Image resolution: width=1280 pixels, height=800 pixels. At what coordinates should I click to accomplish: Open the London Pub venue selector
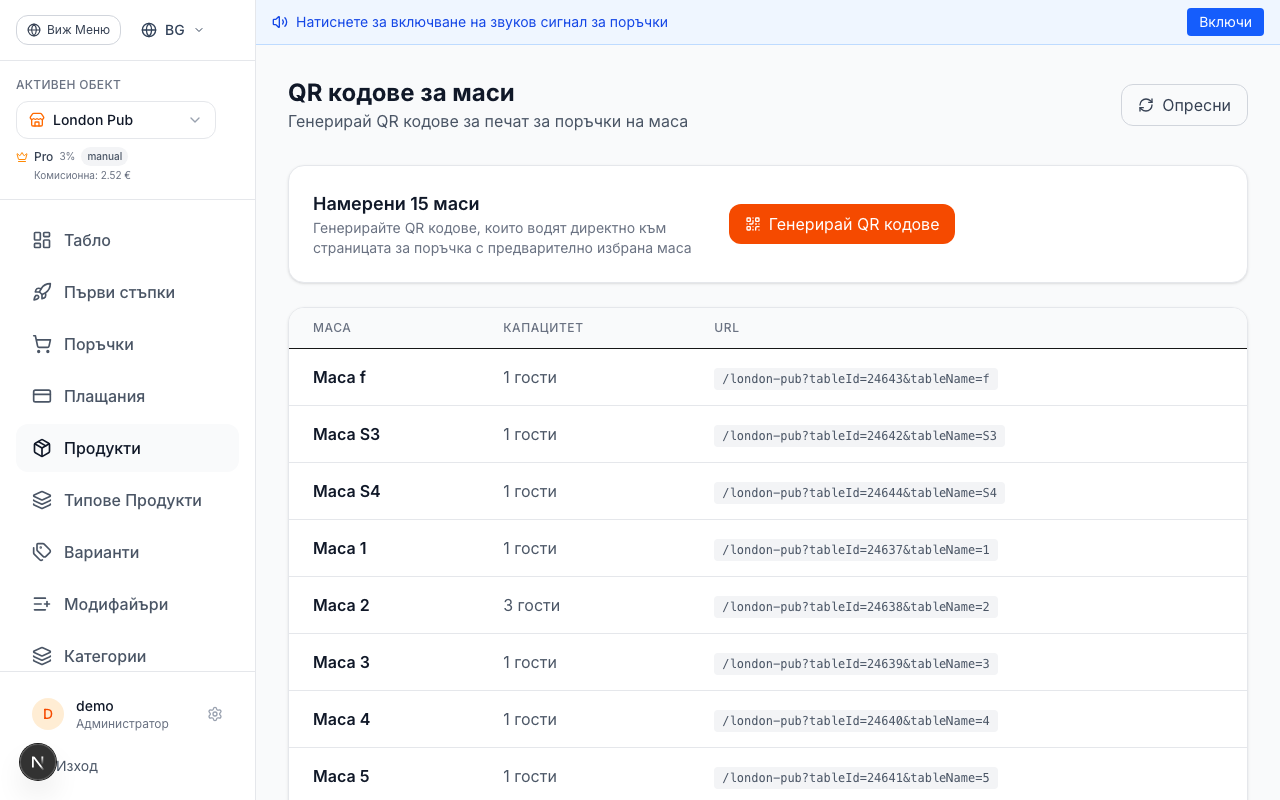click(116, 120)
